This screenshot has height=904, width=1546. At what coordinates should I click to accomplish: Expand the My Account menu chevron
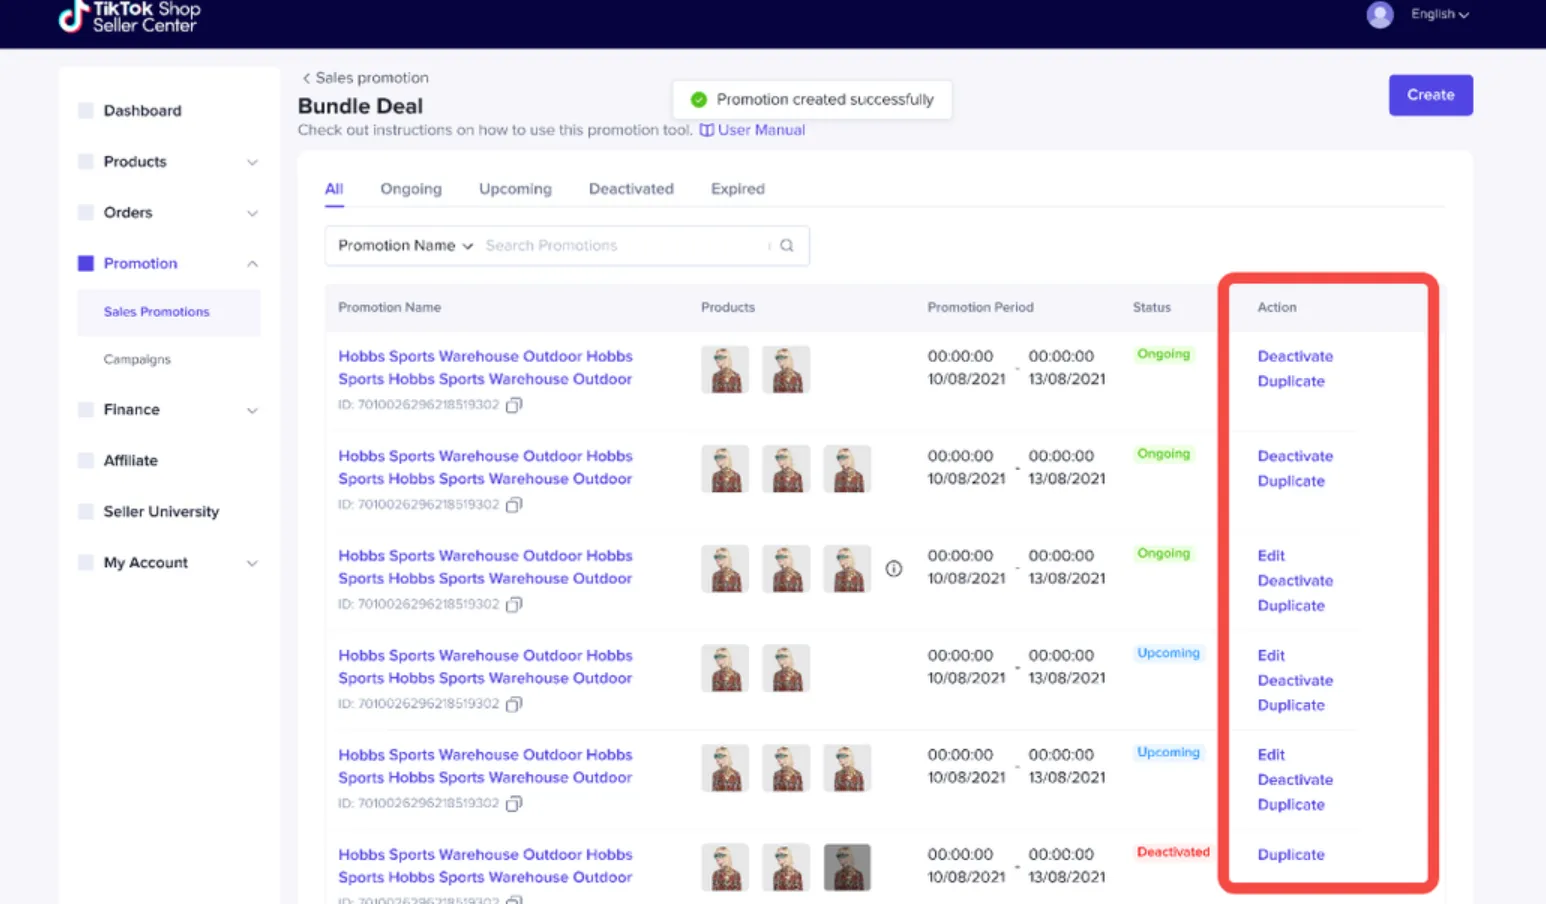pyautogui.click(x=252, y=563)
